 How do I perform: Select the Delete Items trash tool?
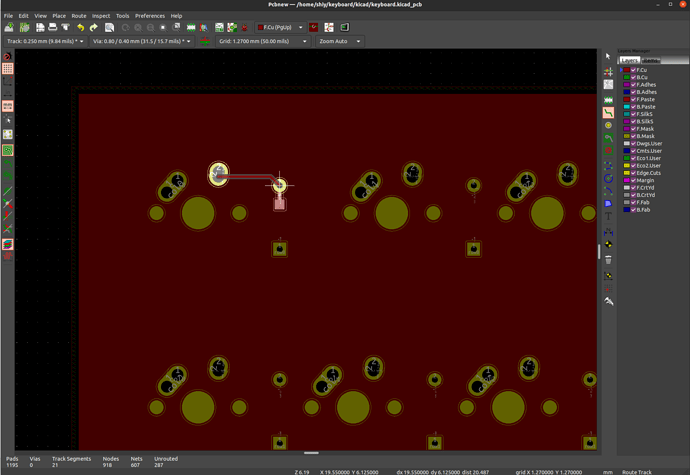[608, 260]
